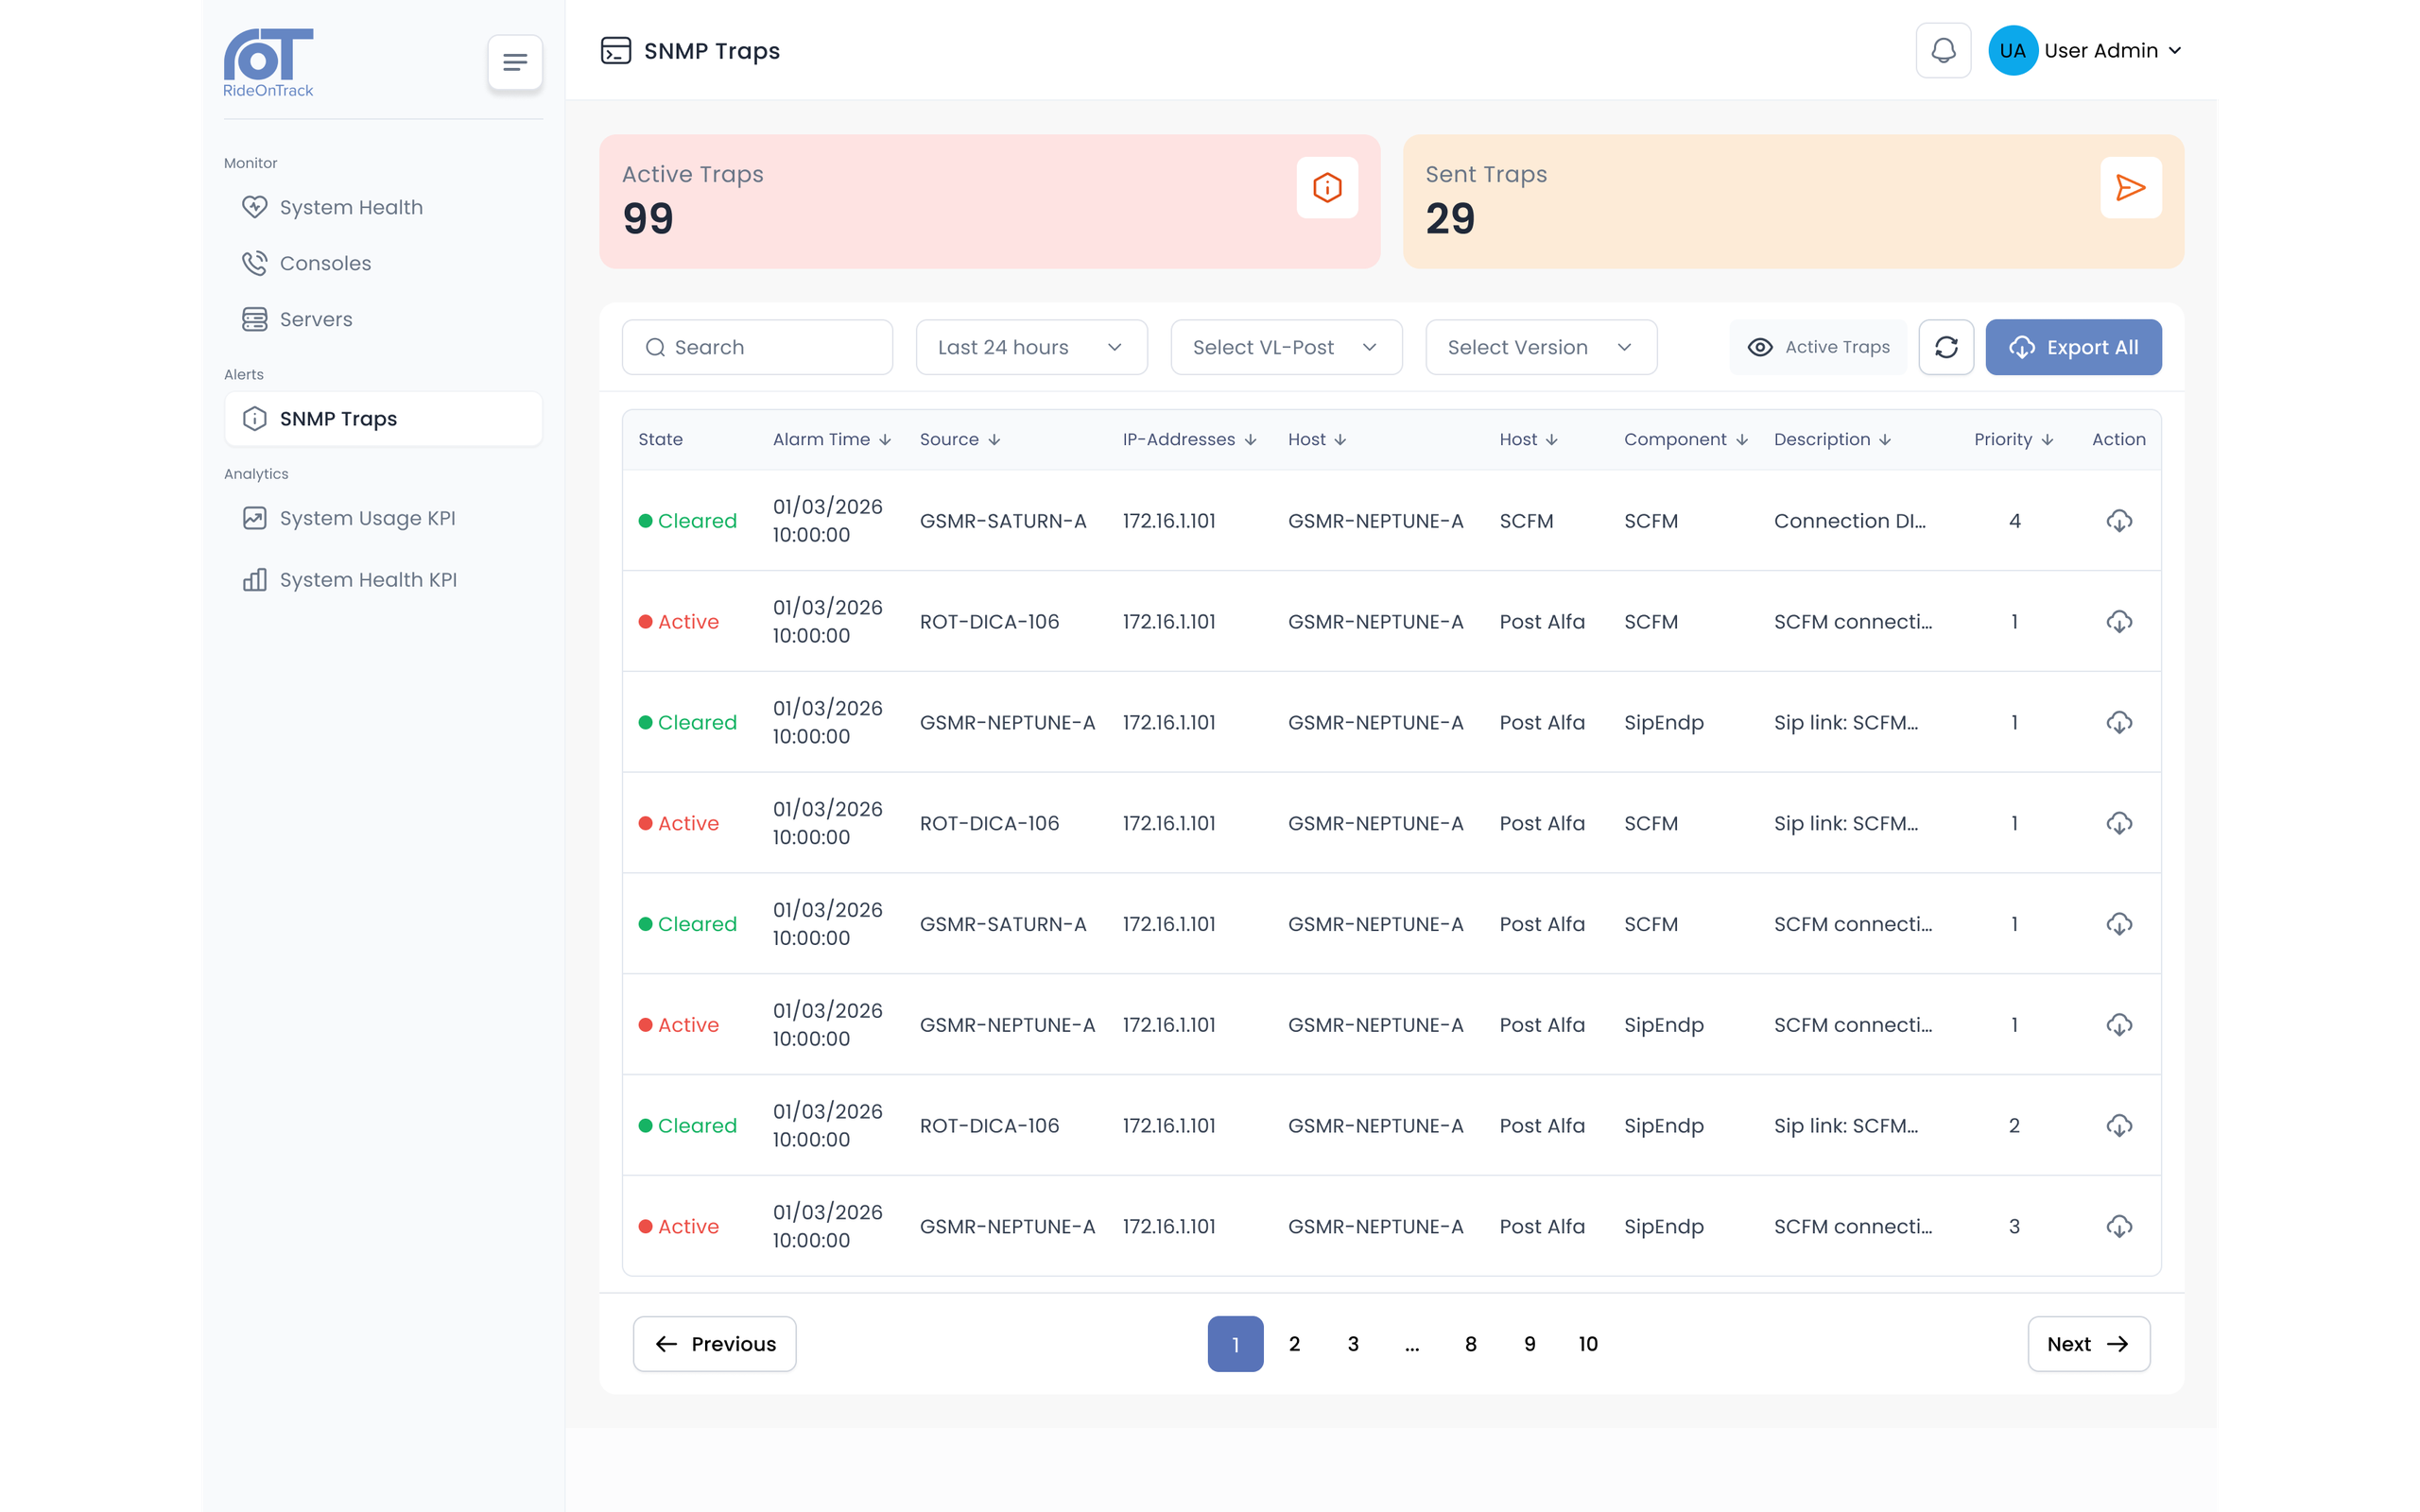The image size is (2420, 1512).
Task: Download Cleared GSMR-NEPTUNE-A source Sip link row
Action: pos(2119,722)
